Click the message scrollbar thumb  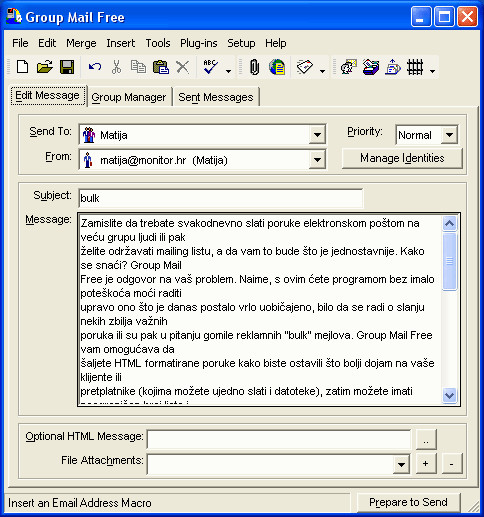pos(449,261)
